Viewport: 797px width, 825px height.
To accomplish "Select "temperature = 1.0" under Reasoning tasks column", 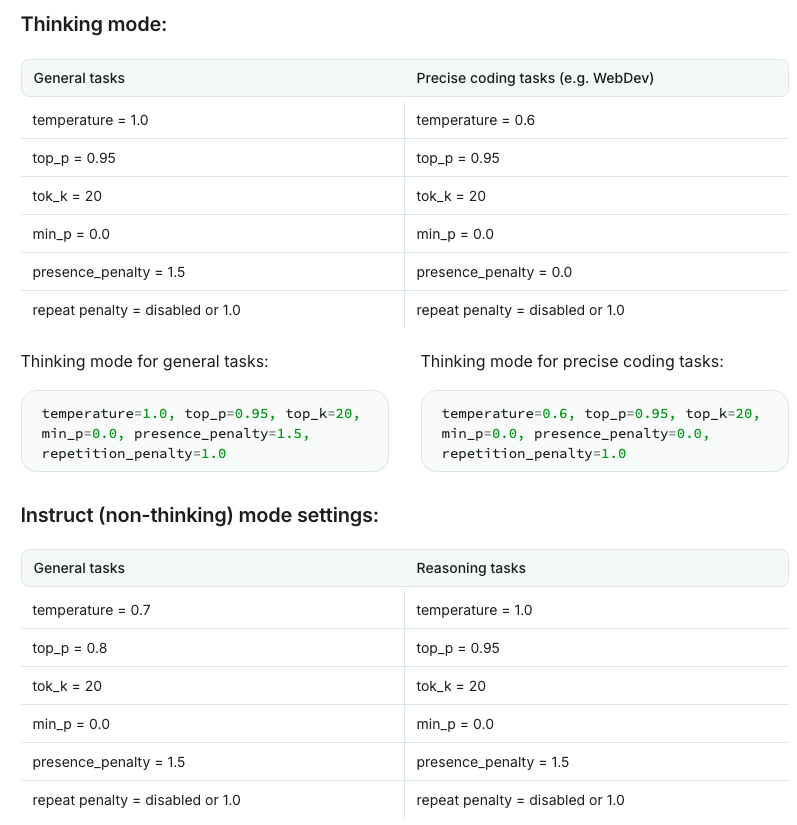I will (475, 610).
